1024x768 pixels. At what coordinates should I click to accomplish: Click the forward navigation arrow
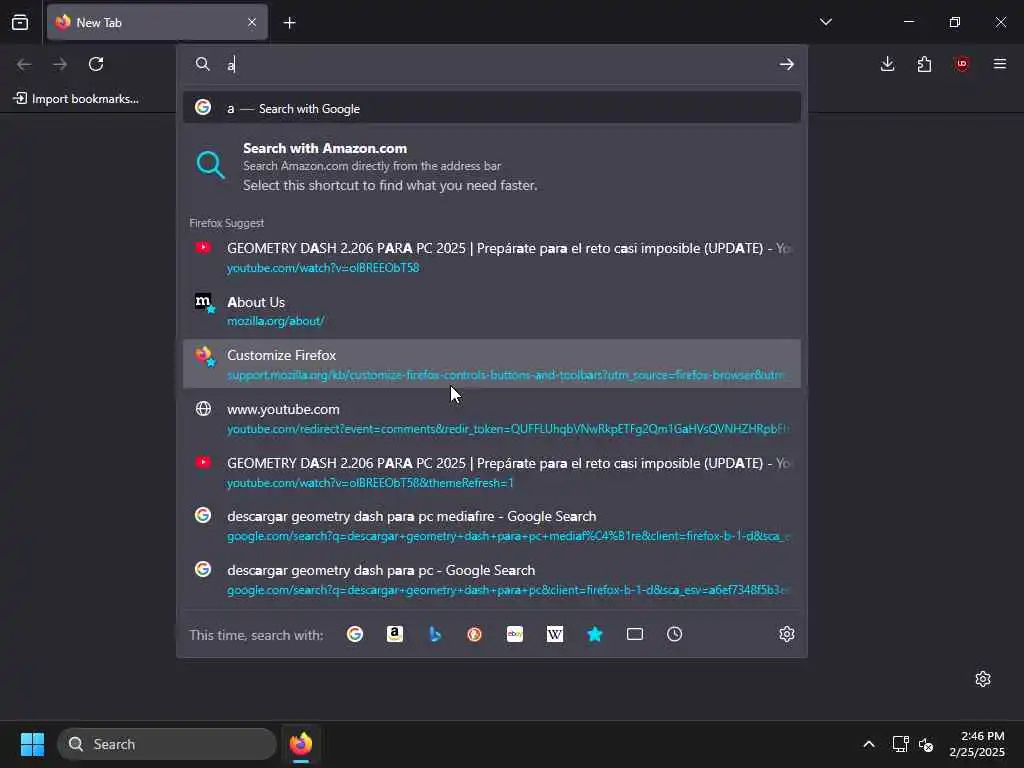click(x=60, y=64)
